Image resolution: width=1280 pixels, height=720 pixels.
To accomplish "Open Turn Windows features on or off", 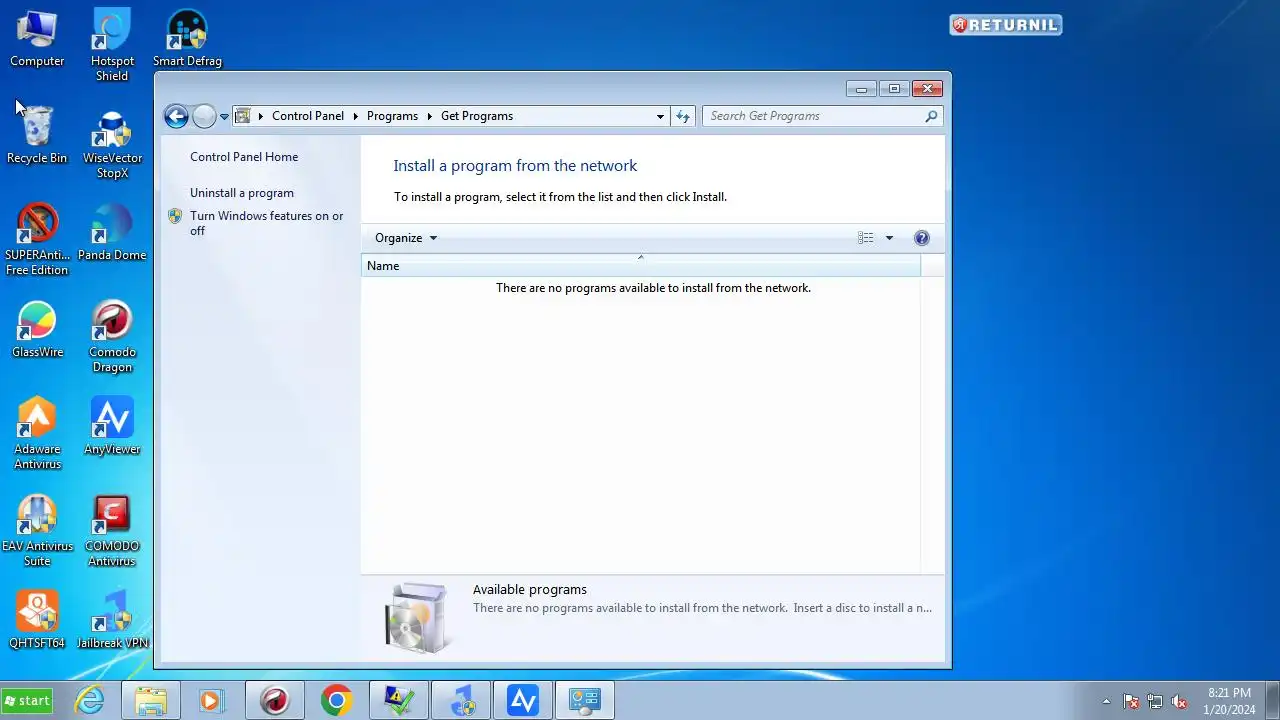I will (267, 223).
